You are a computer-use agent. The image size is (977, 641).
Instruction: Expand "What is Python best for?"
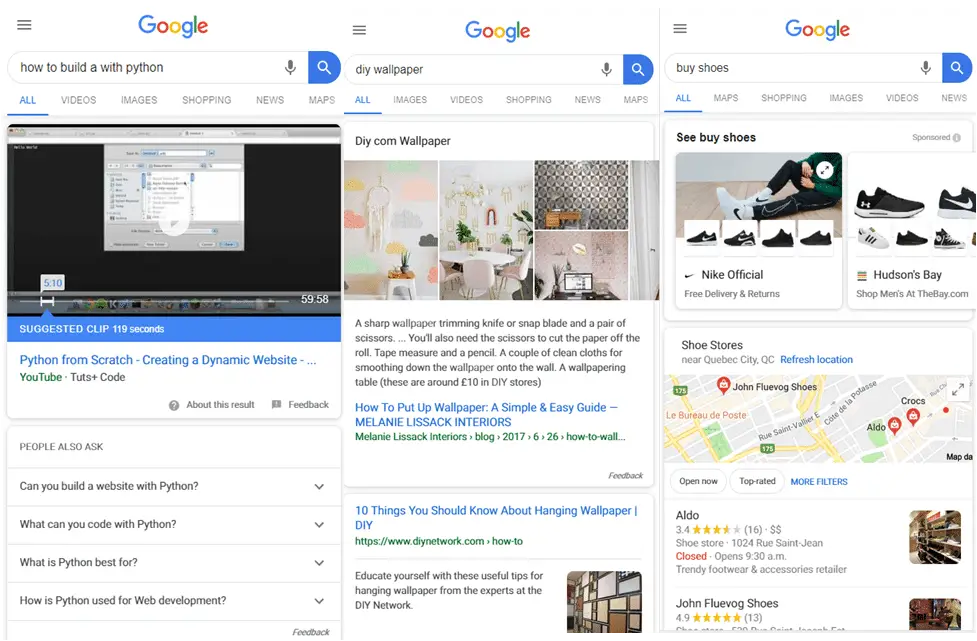click(174, 563)
